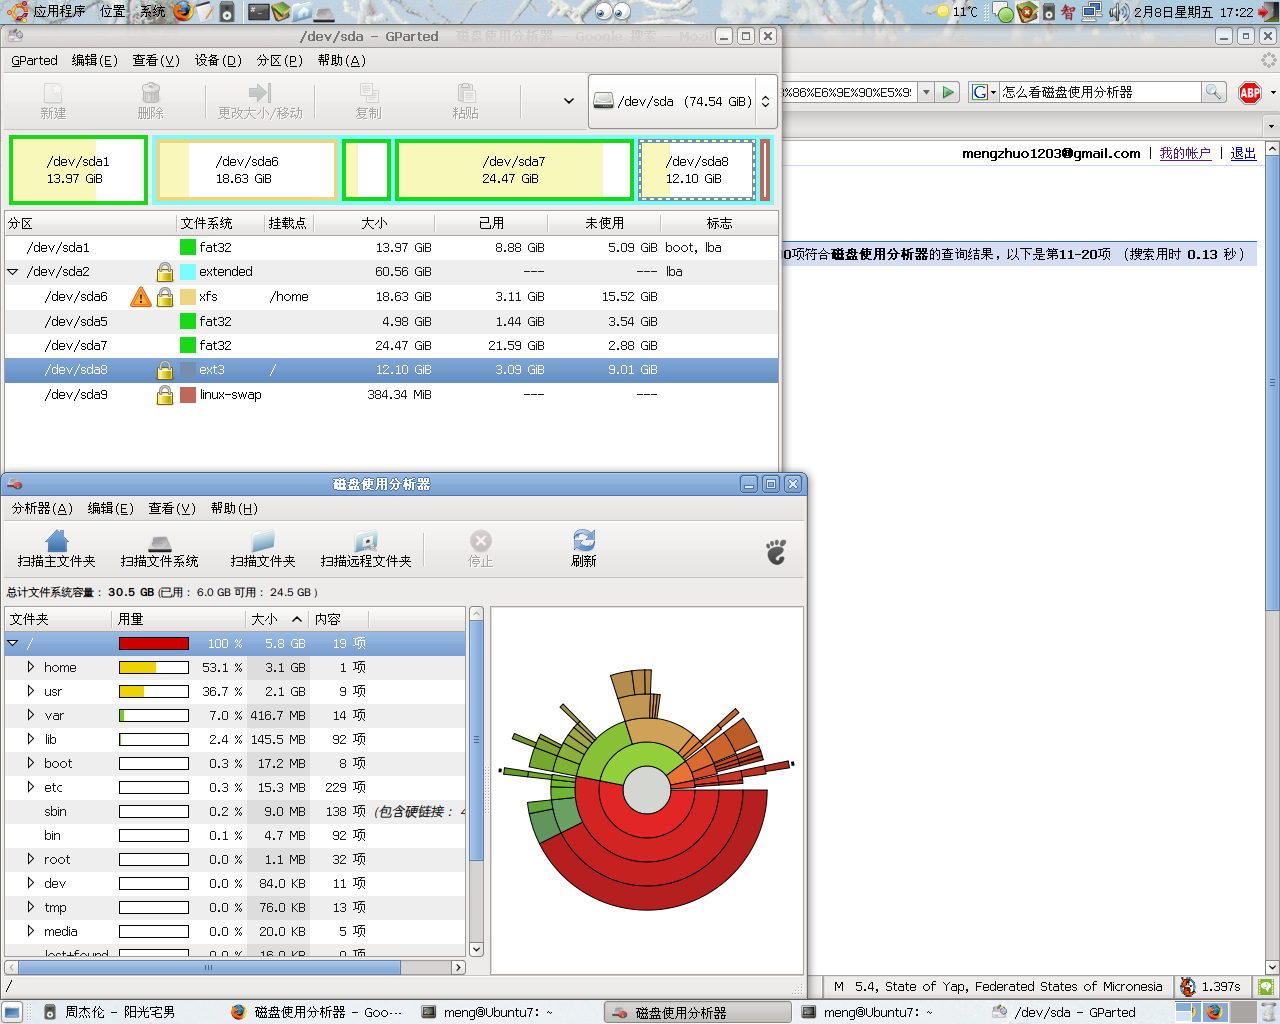Select the /dev/sda5 row in partition list

[392, 321]
